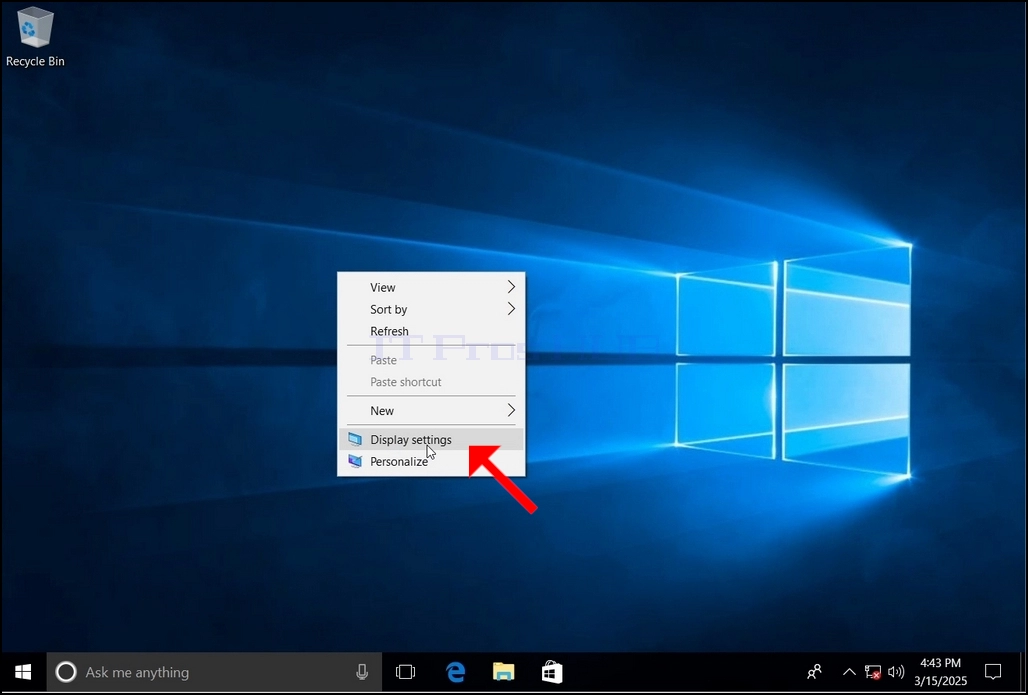
Task: Open the Start menu Windows logo
Action: tap(24, 672)
